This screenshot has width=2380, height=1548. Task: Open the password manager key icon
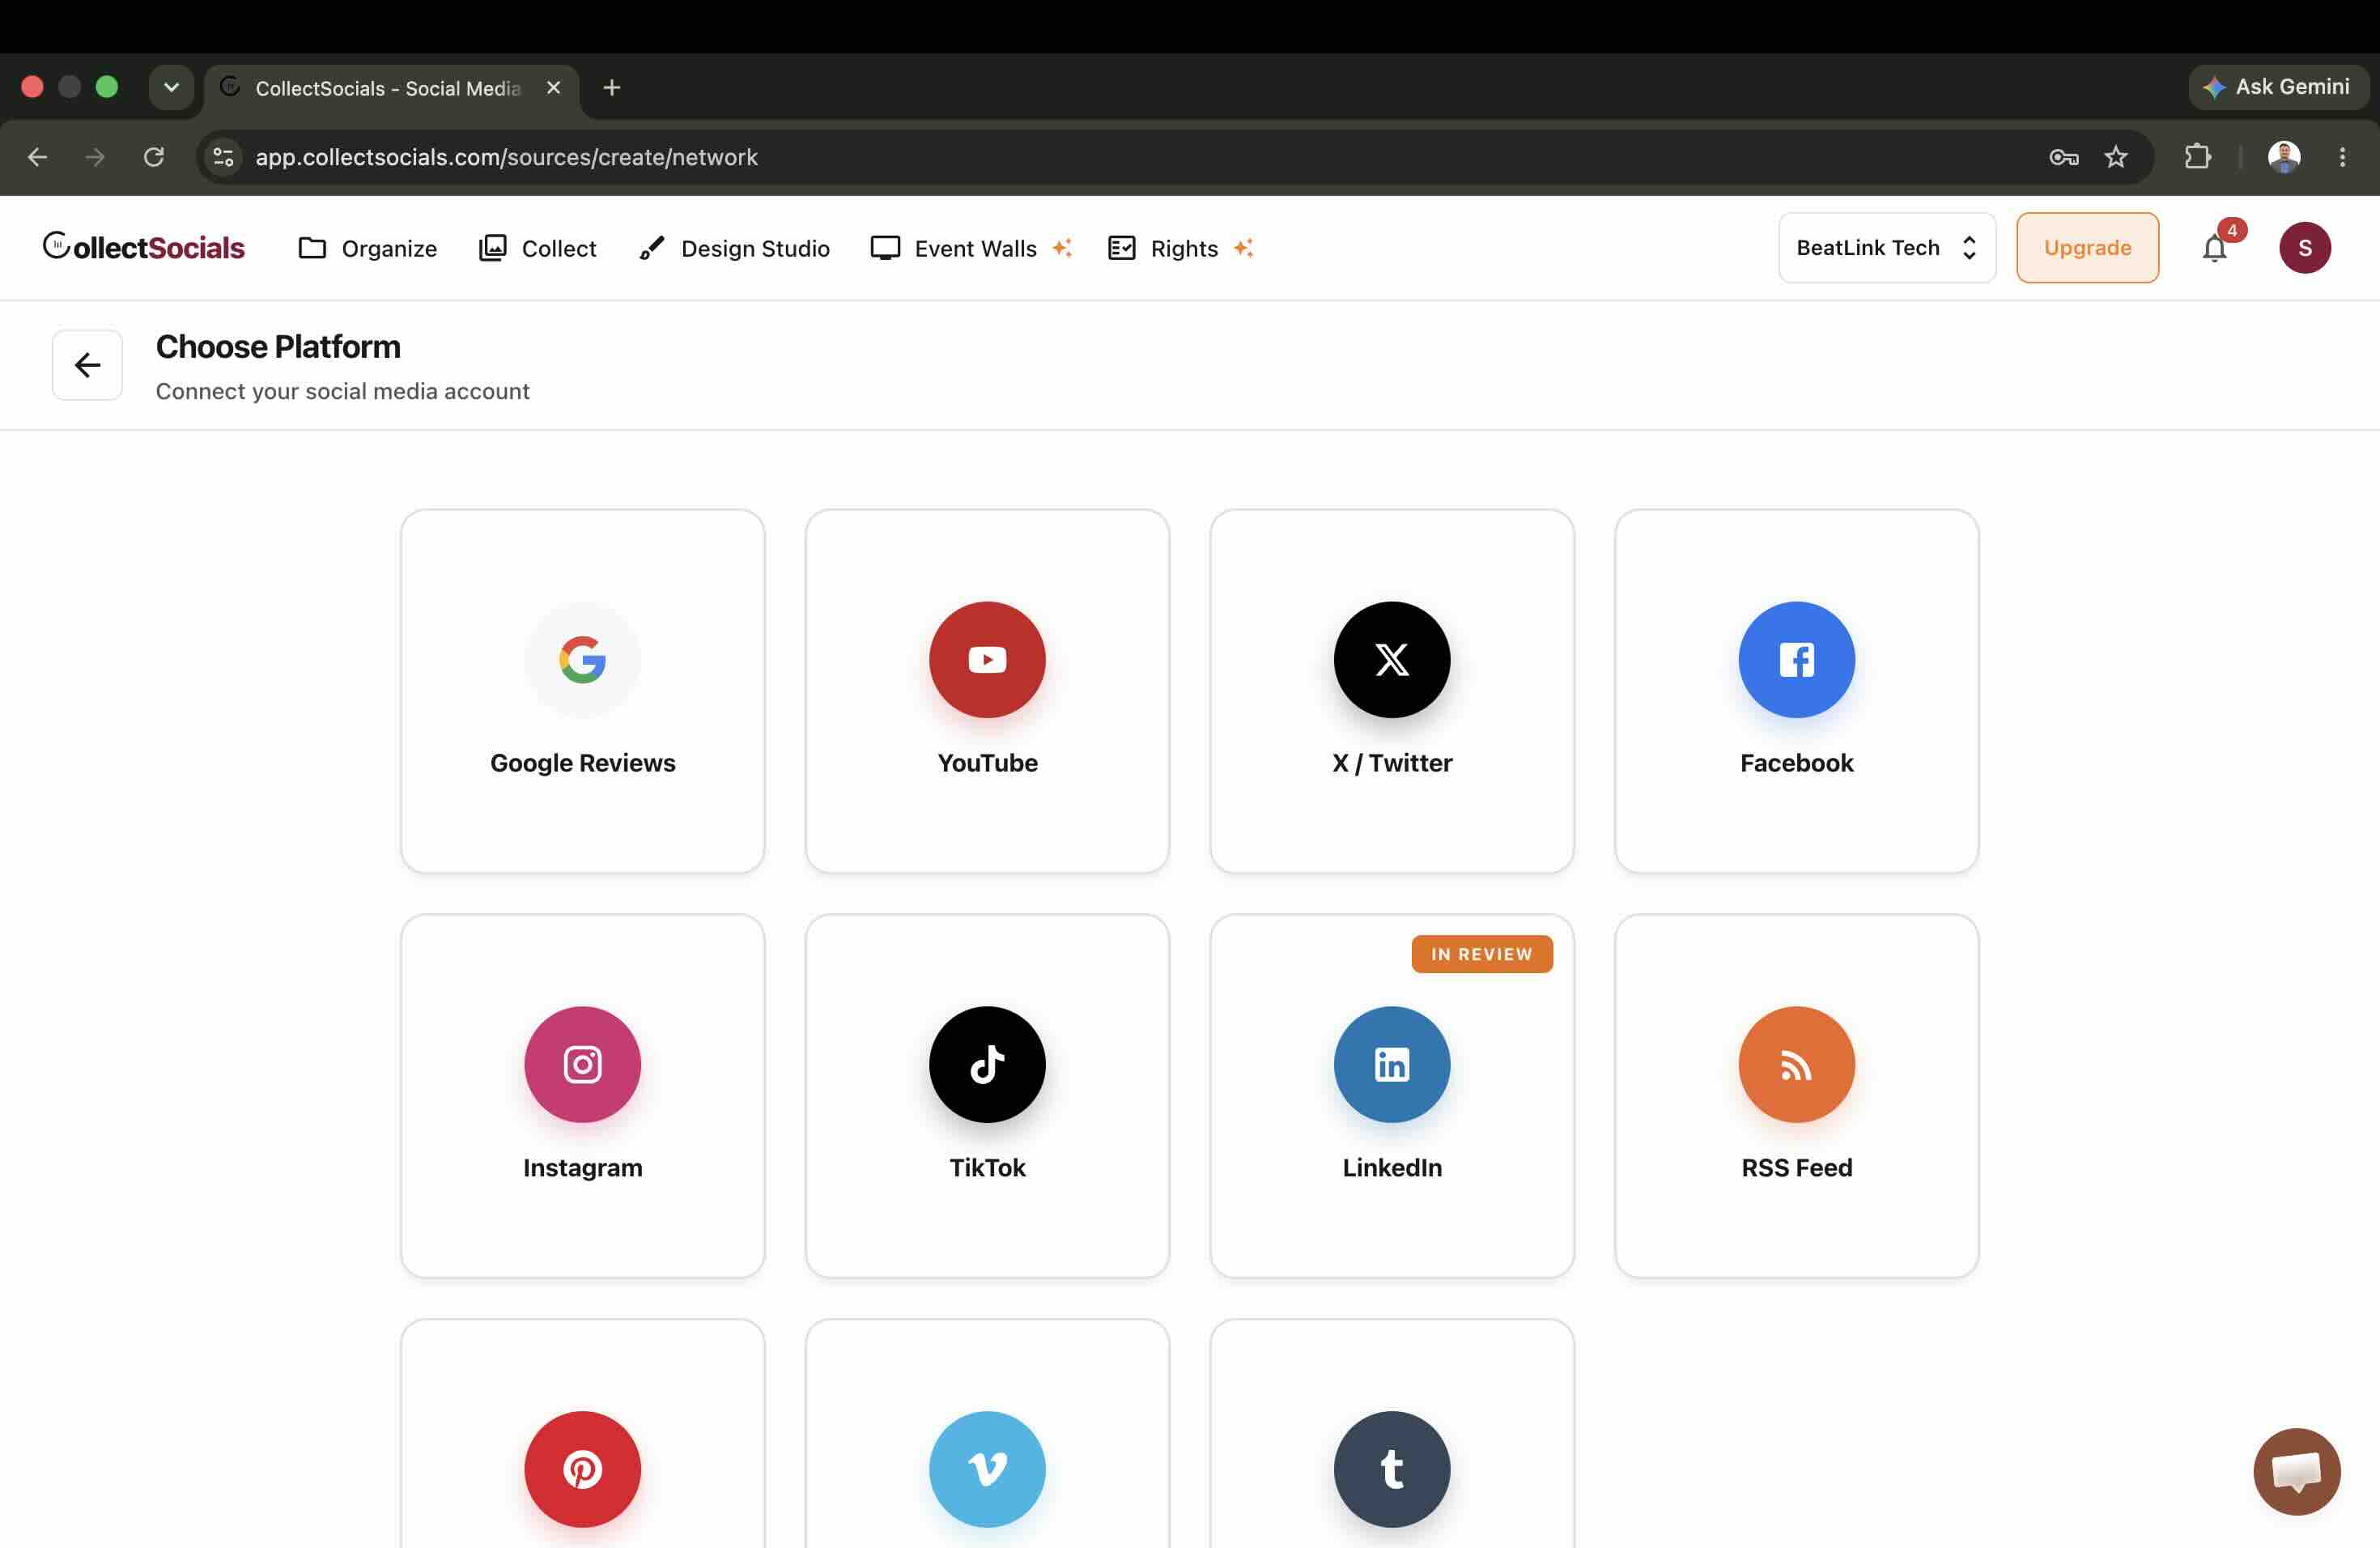(2063, 157)
